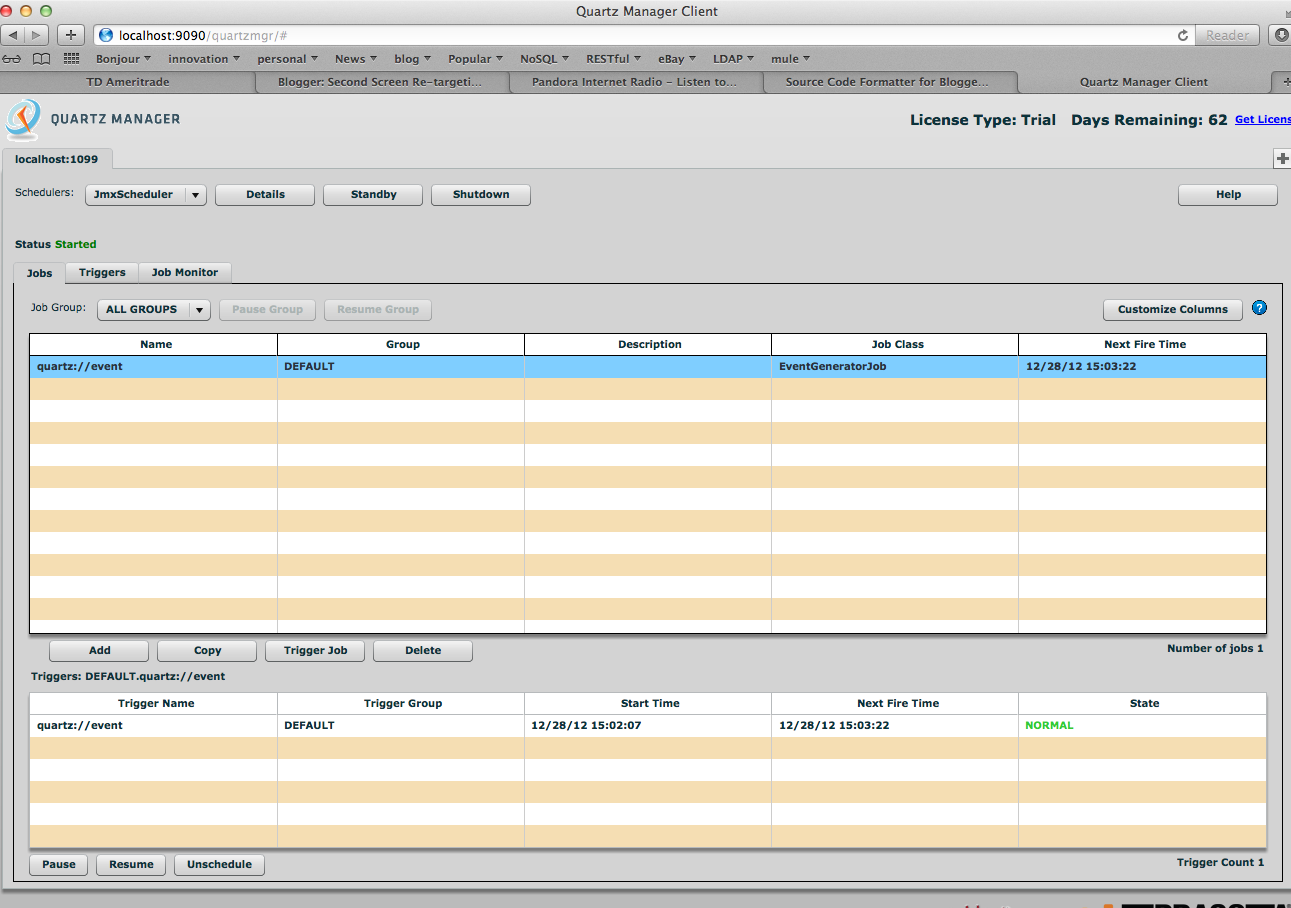Select the quartz://event trigger row
The height and width of the screenshot is (908, 1291).
tap(155, 725)
